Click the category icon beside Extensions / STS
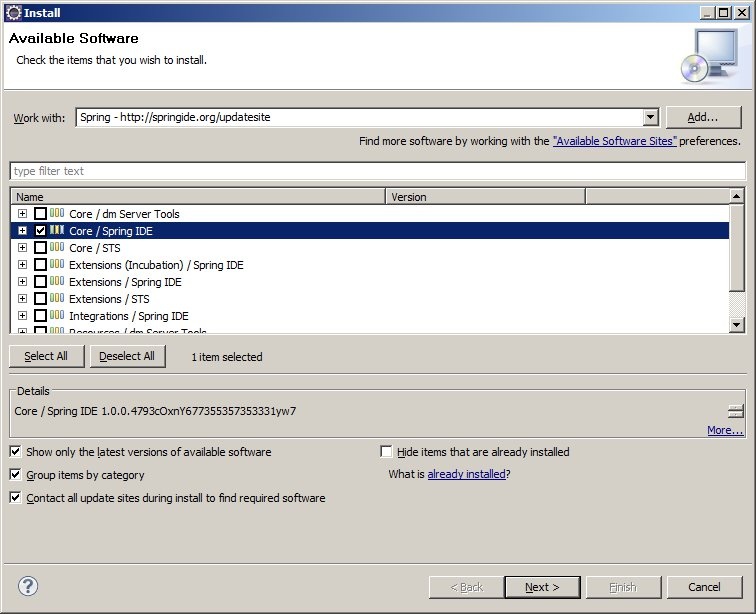Viewport: 756px width, 614px height. point(57,299)
